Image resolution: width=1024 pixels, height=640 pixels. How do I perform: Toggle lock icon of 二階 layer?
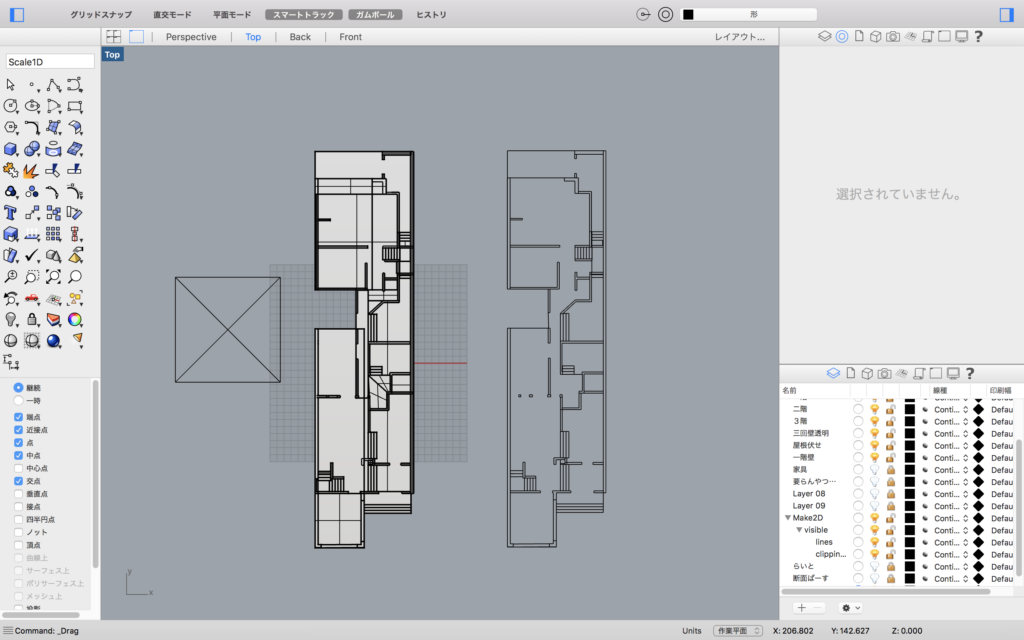point(891,409)
